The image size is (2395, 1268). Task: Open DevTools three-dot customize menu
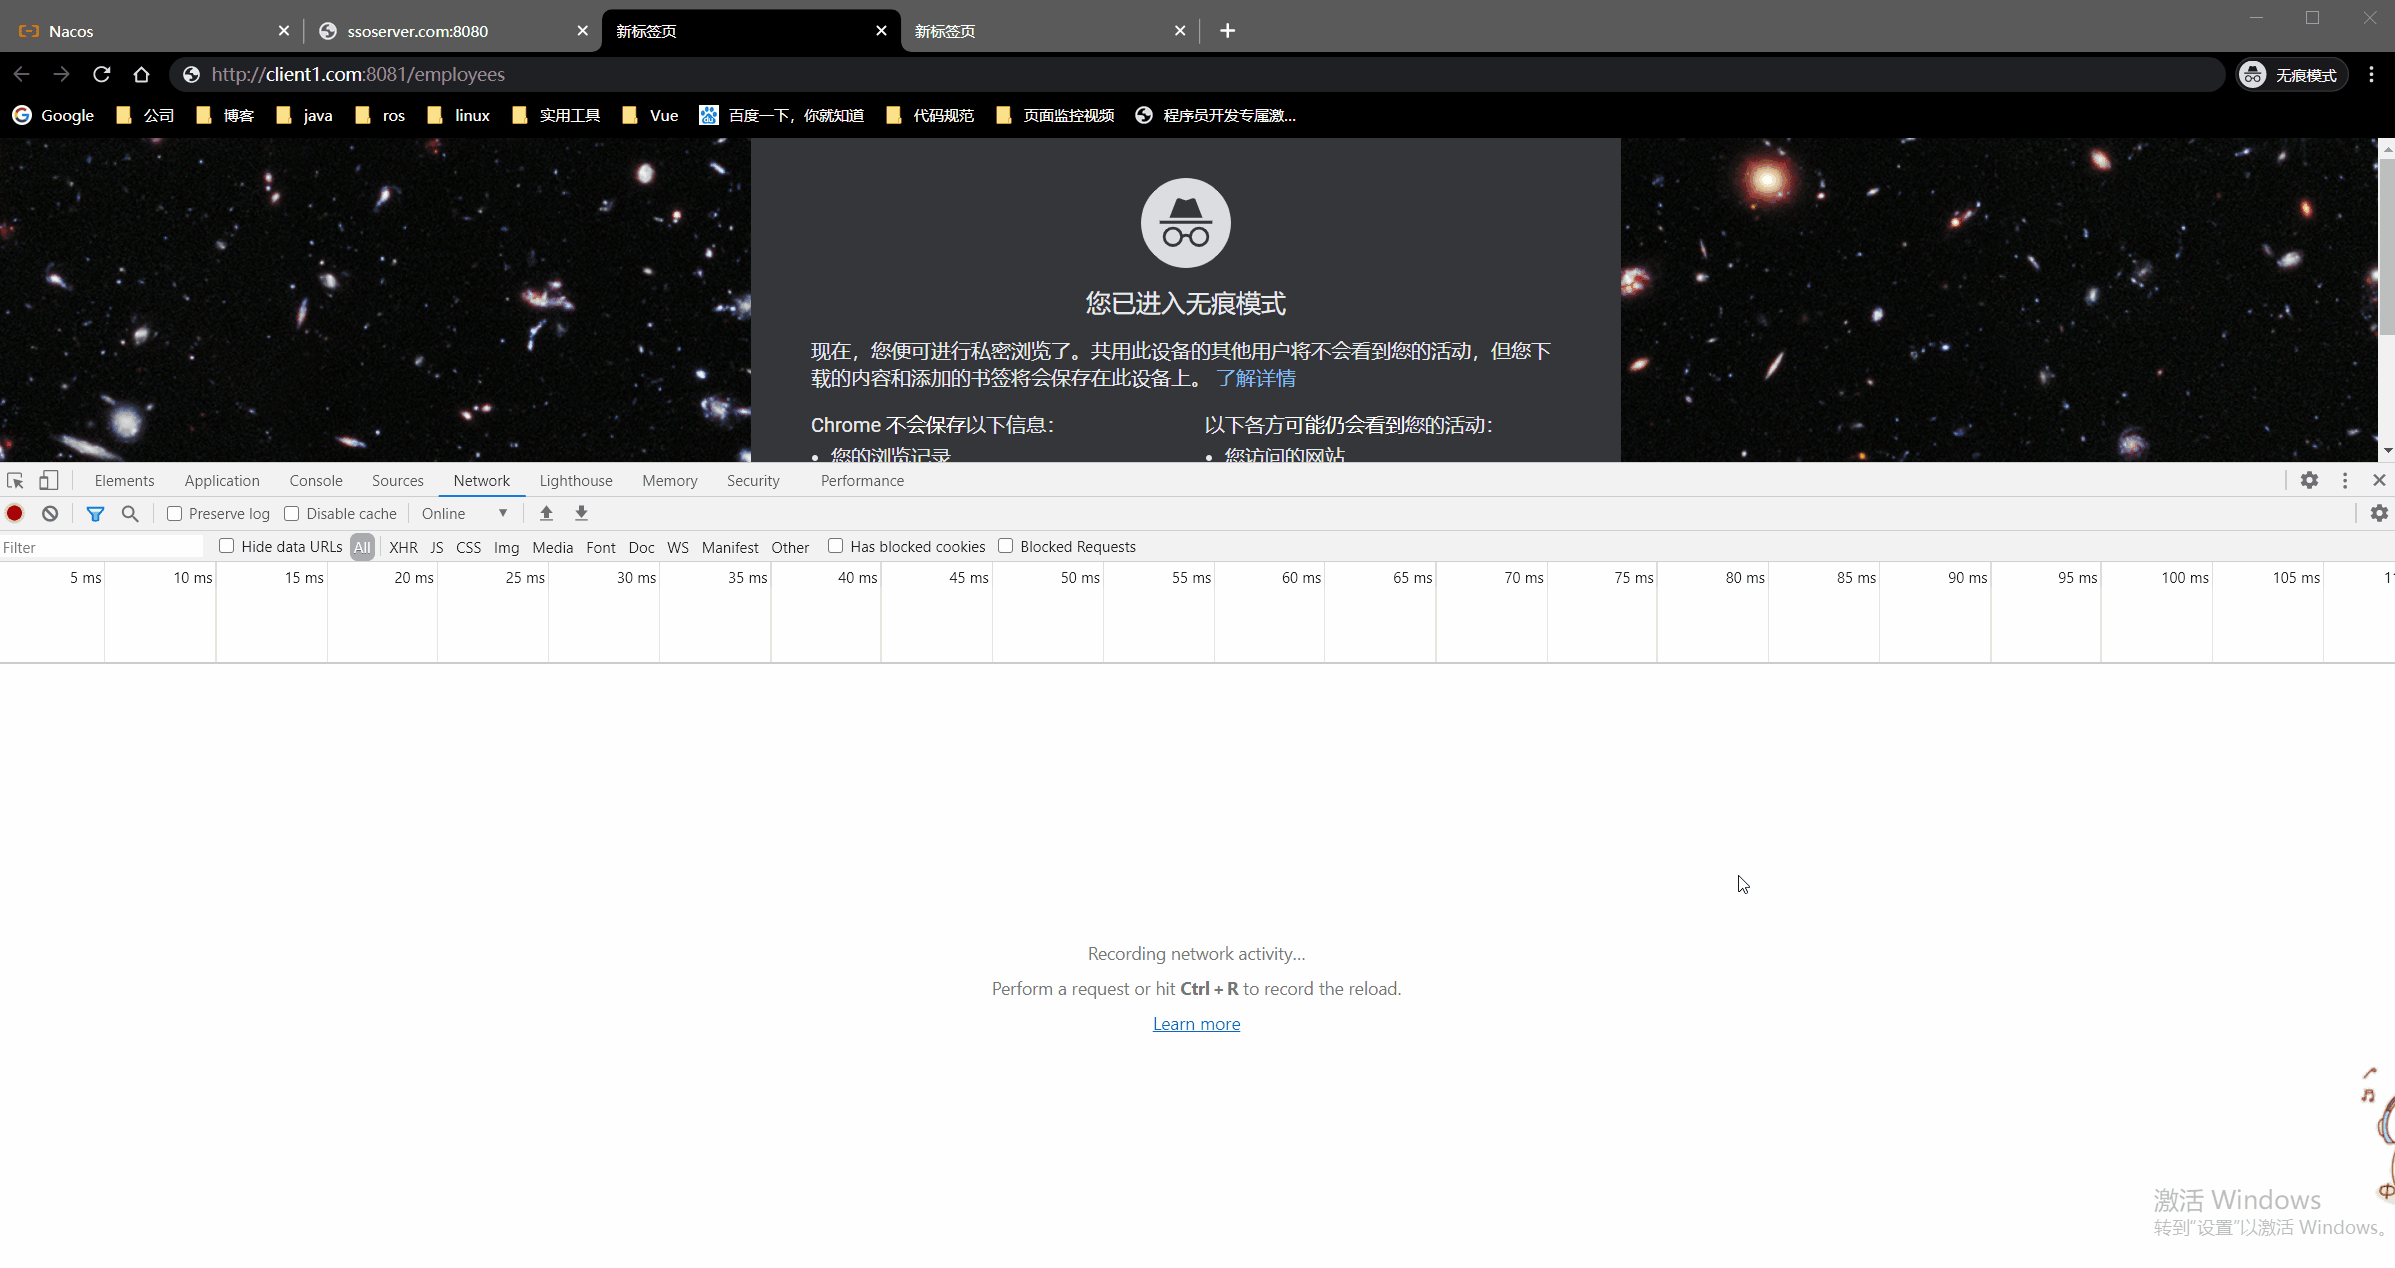(2344, 480)
